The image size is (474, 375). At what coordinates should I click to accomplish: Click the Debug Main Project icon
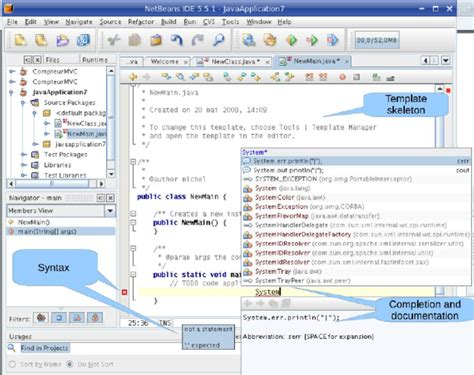(x=312, y=40)
